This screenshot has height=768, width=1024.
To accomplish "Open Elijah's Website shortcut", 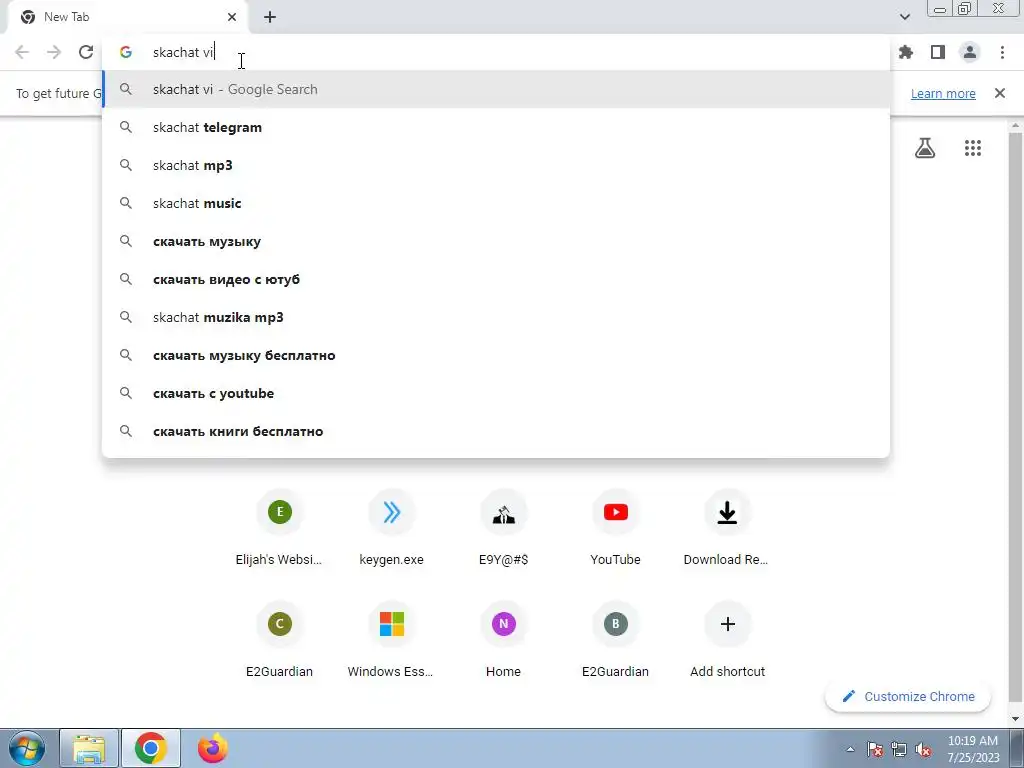I will coord(280,528).
